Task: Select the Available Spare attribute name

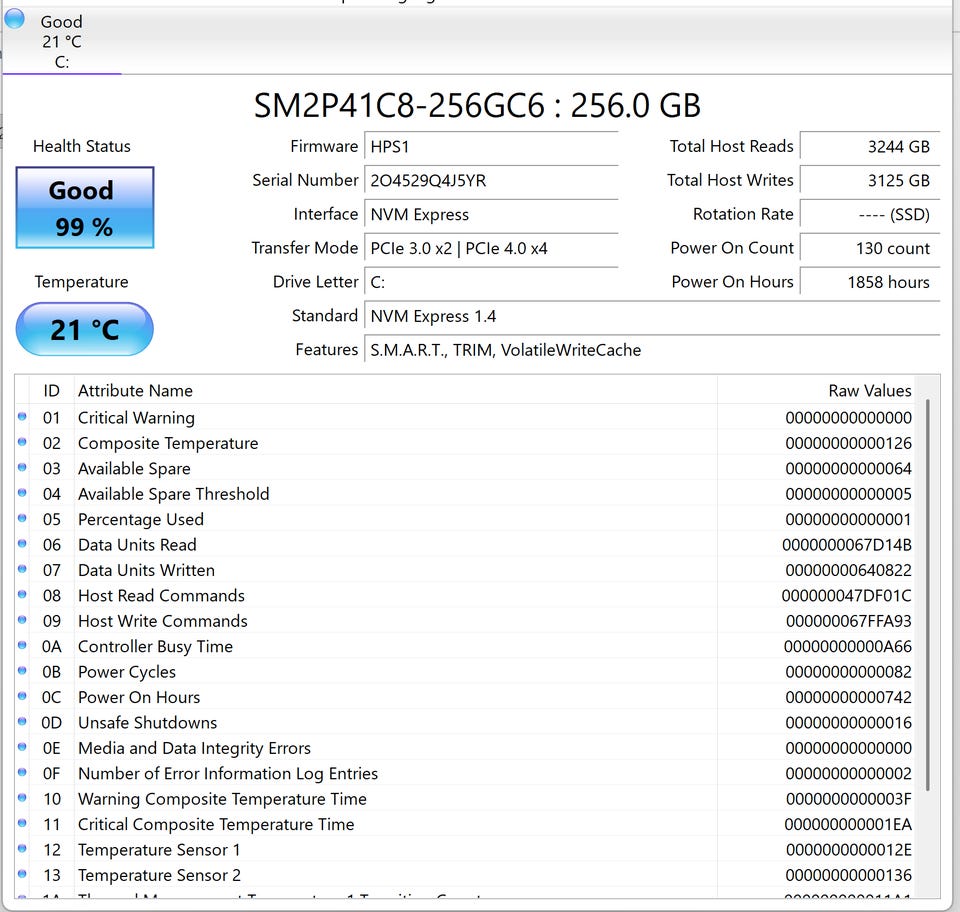Action: [x=134, y=469]
